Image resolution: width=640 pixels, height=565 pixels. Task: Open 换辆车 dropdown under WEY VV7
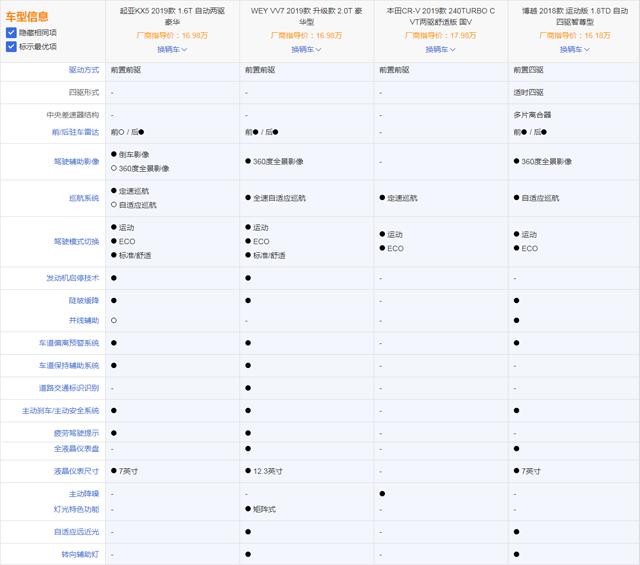click(306, 49)
